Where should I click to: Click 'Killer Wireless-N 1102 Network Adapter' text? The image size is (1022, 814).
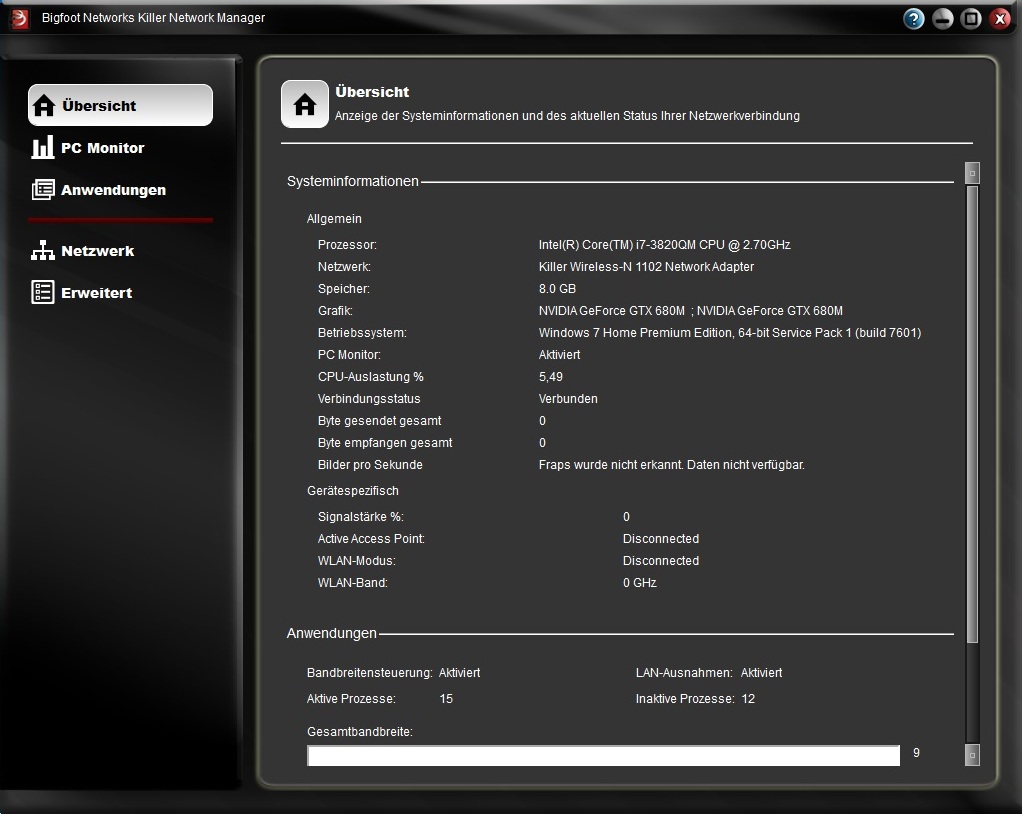point(646,267)
